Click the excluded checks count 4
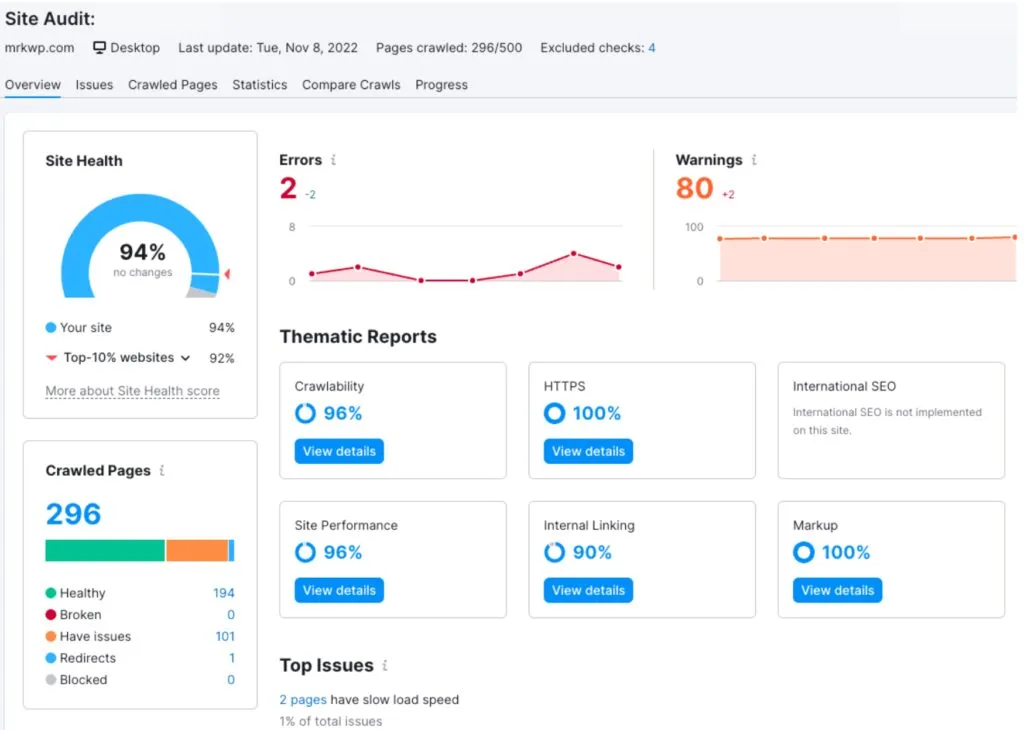 [x=652, y=48]
